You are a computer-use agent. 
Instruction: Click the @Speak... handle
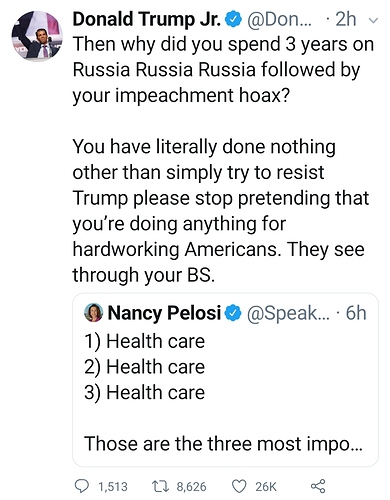(x=288, y=313)
